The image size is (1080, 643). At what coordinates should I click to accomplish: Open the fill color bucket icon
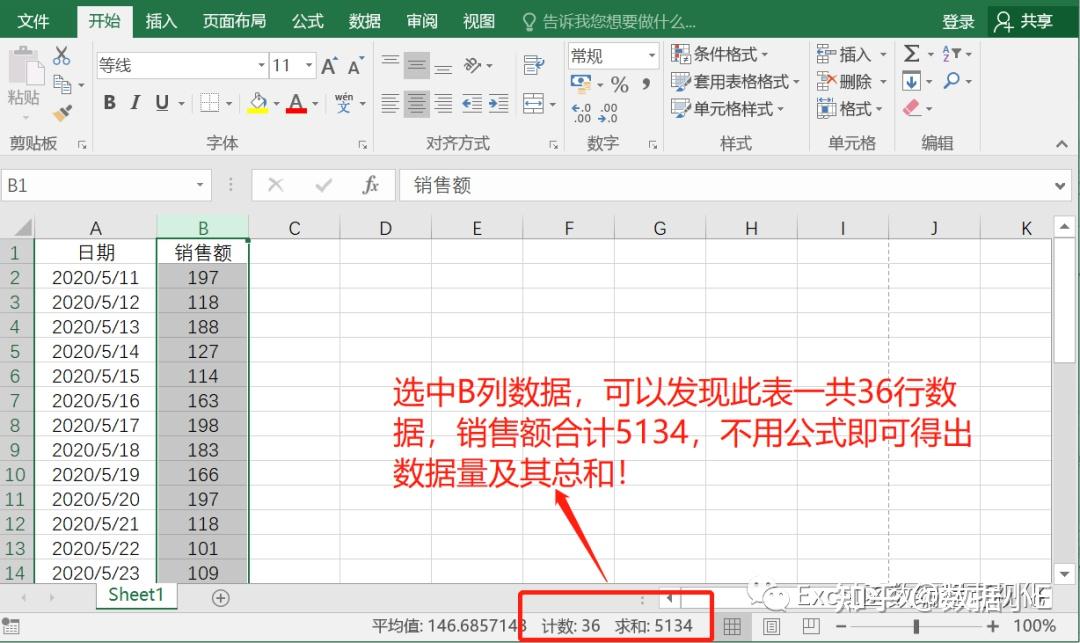click(x=257, y=102)
